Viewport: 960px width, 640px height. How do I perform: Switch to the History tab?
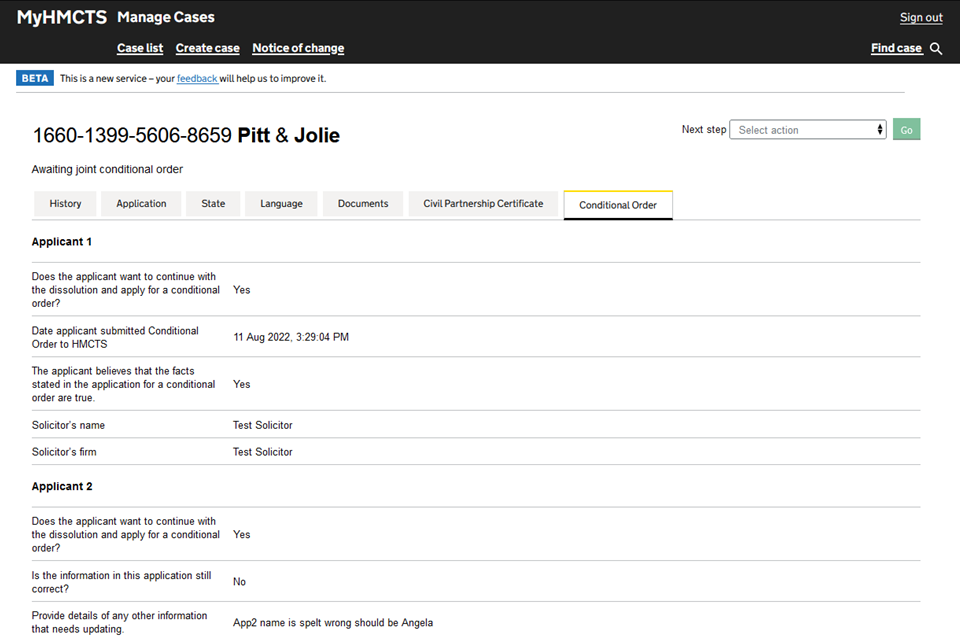[x=65, y=204]
